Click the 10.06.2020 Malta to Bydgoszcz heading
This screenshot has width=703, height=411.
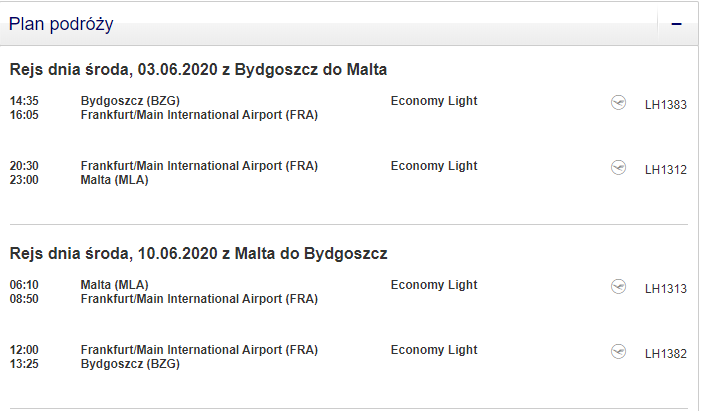point(198,254)
